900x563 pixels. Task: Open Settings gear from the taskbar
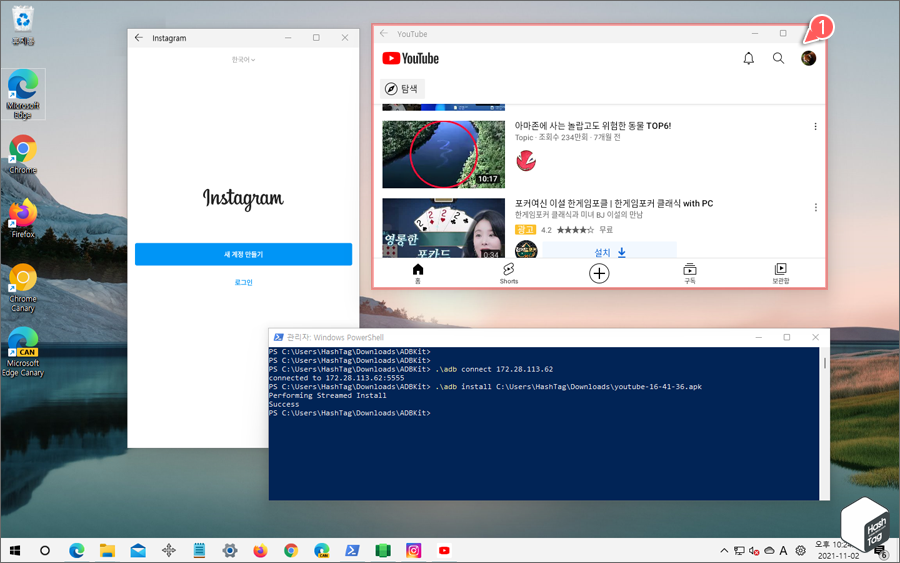pos(230,551)
